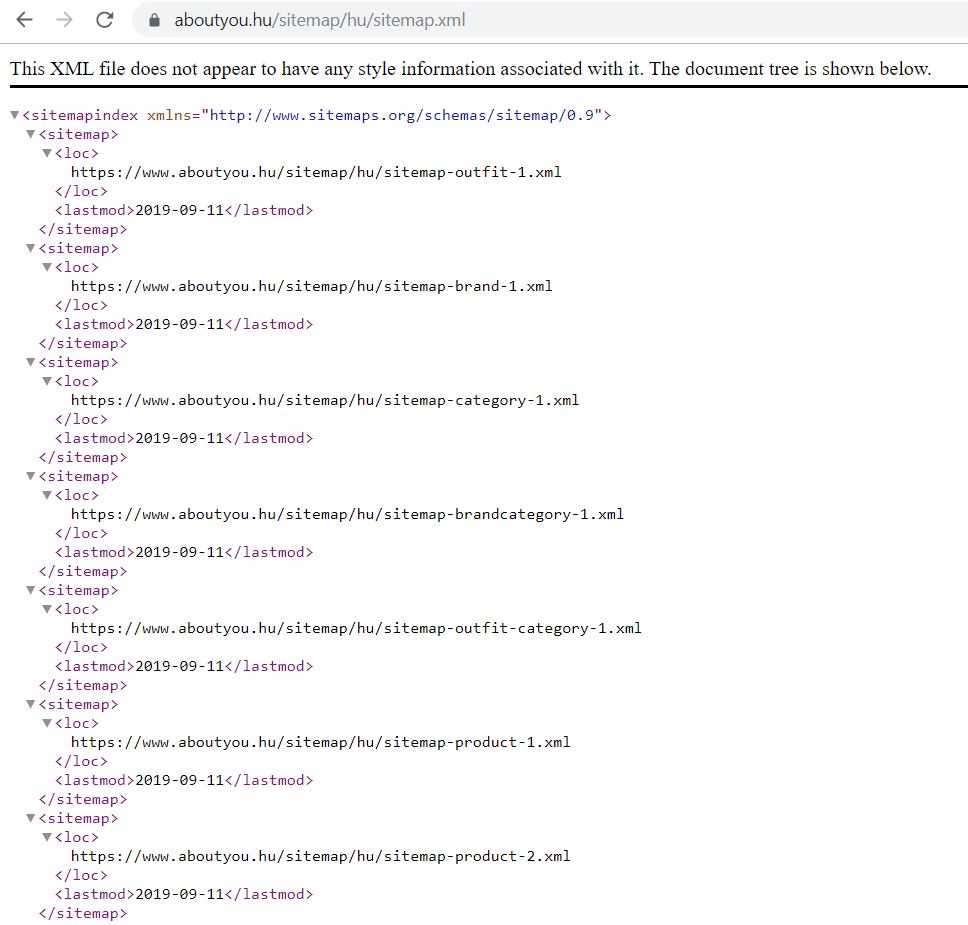Collapse loc node of sitemap-brandcategory-1.xml
Image resolution: width=968 pixels, height=925 pixels.
[47, 495]
